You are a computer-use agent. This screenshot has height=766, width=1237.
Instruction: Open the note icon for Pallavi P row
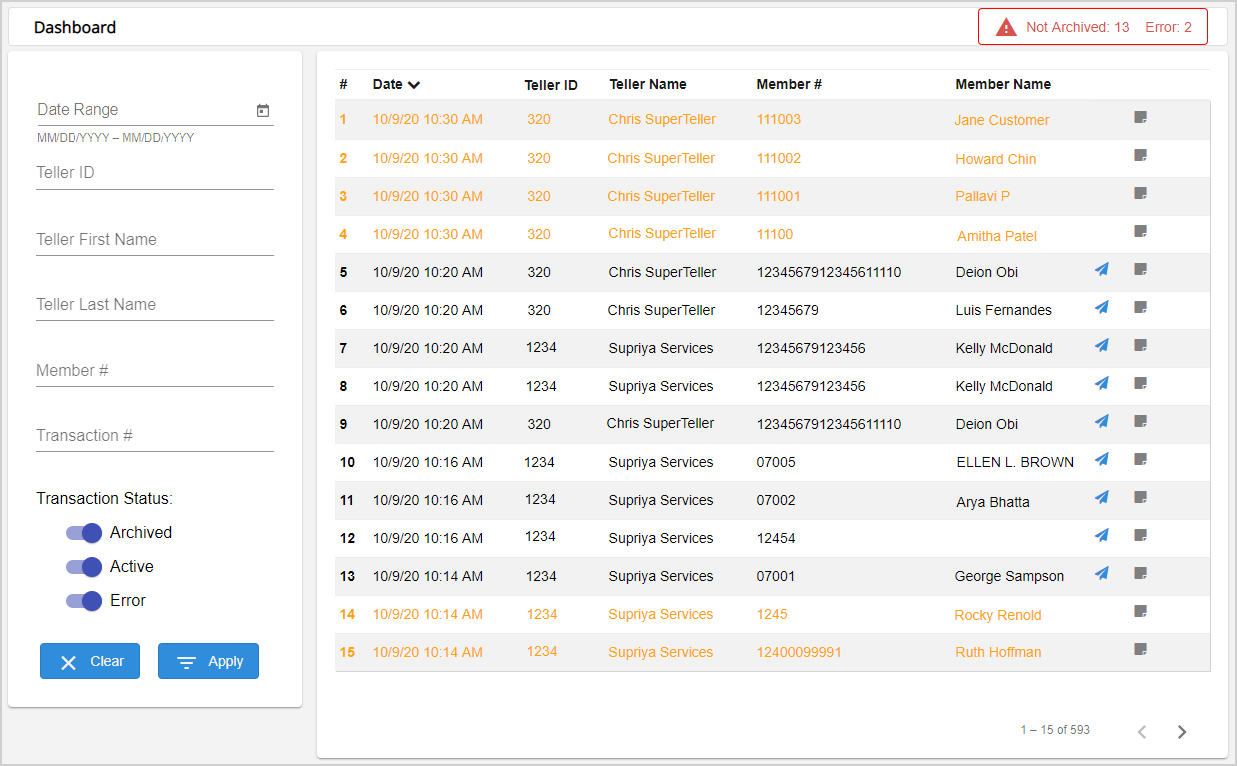1140,194
